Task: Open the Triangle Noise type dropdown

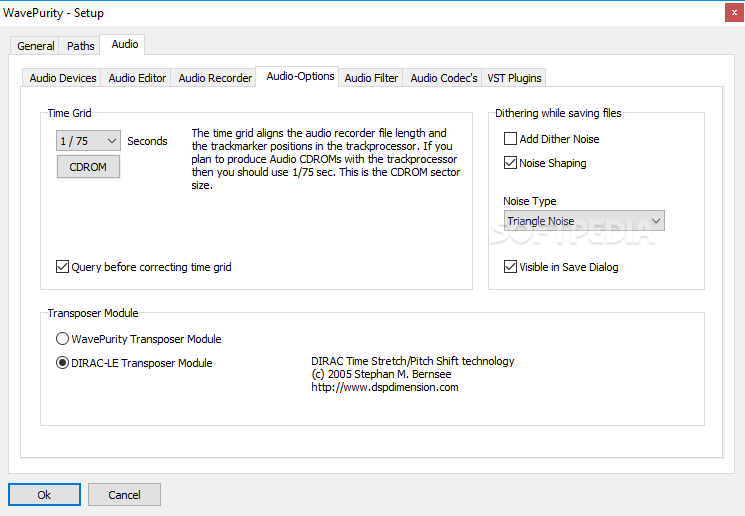Action: (x=584, y=221)
